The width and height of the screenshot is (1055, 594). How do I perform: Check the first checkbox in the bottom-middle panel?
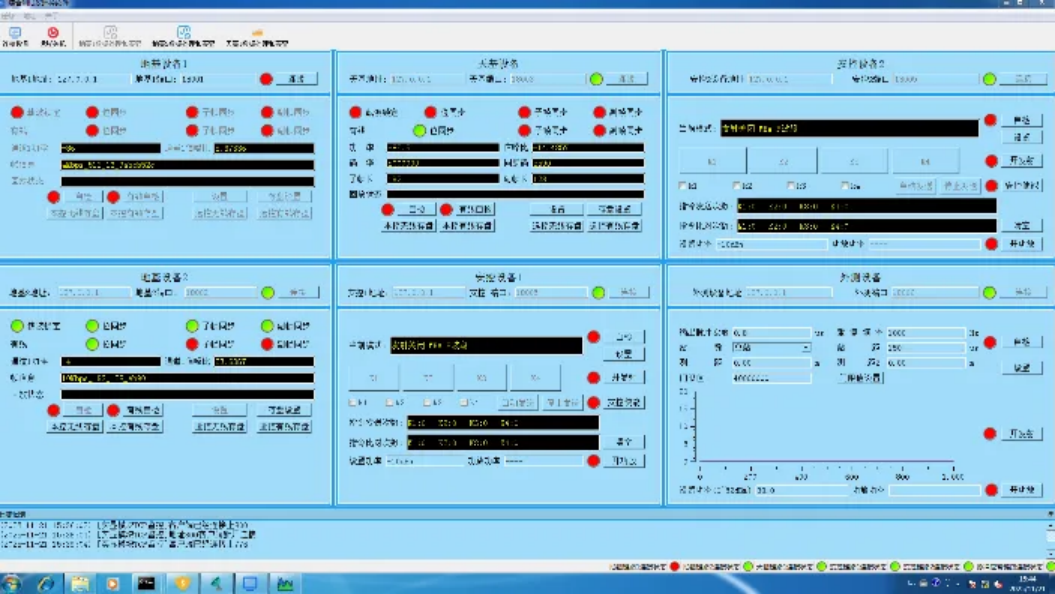point(352,402)
